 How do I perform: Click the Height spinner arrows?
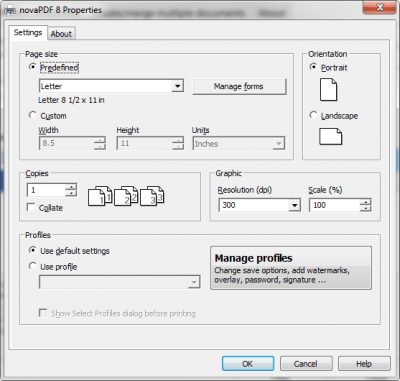178,143
